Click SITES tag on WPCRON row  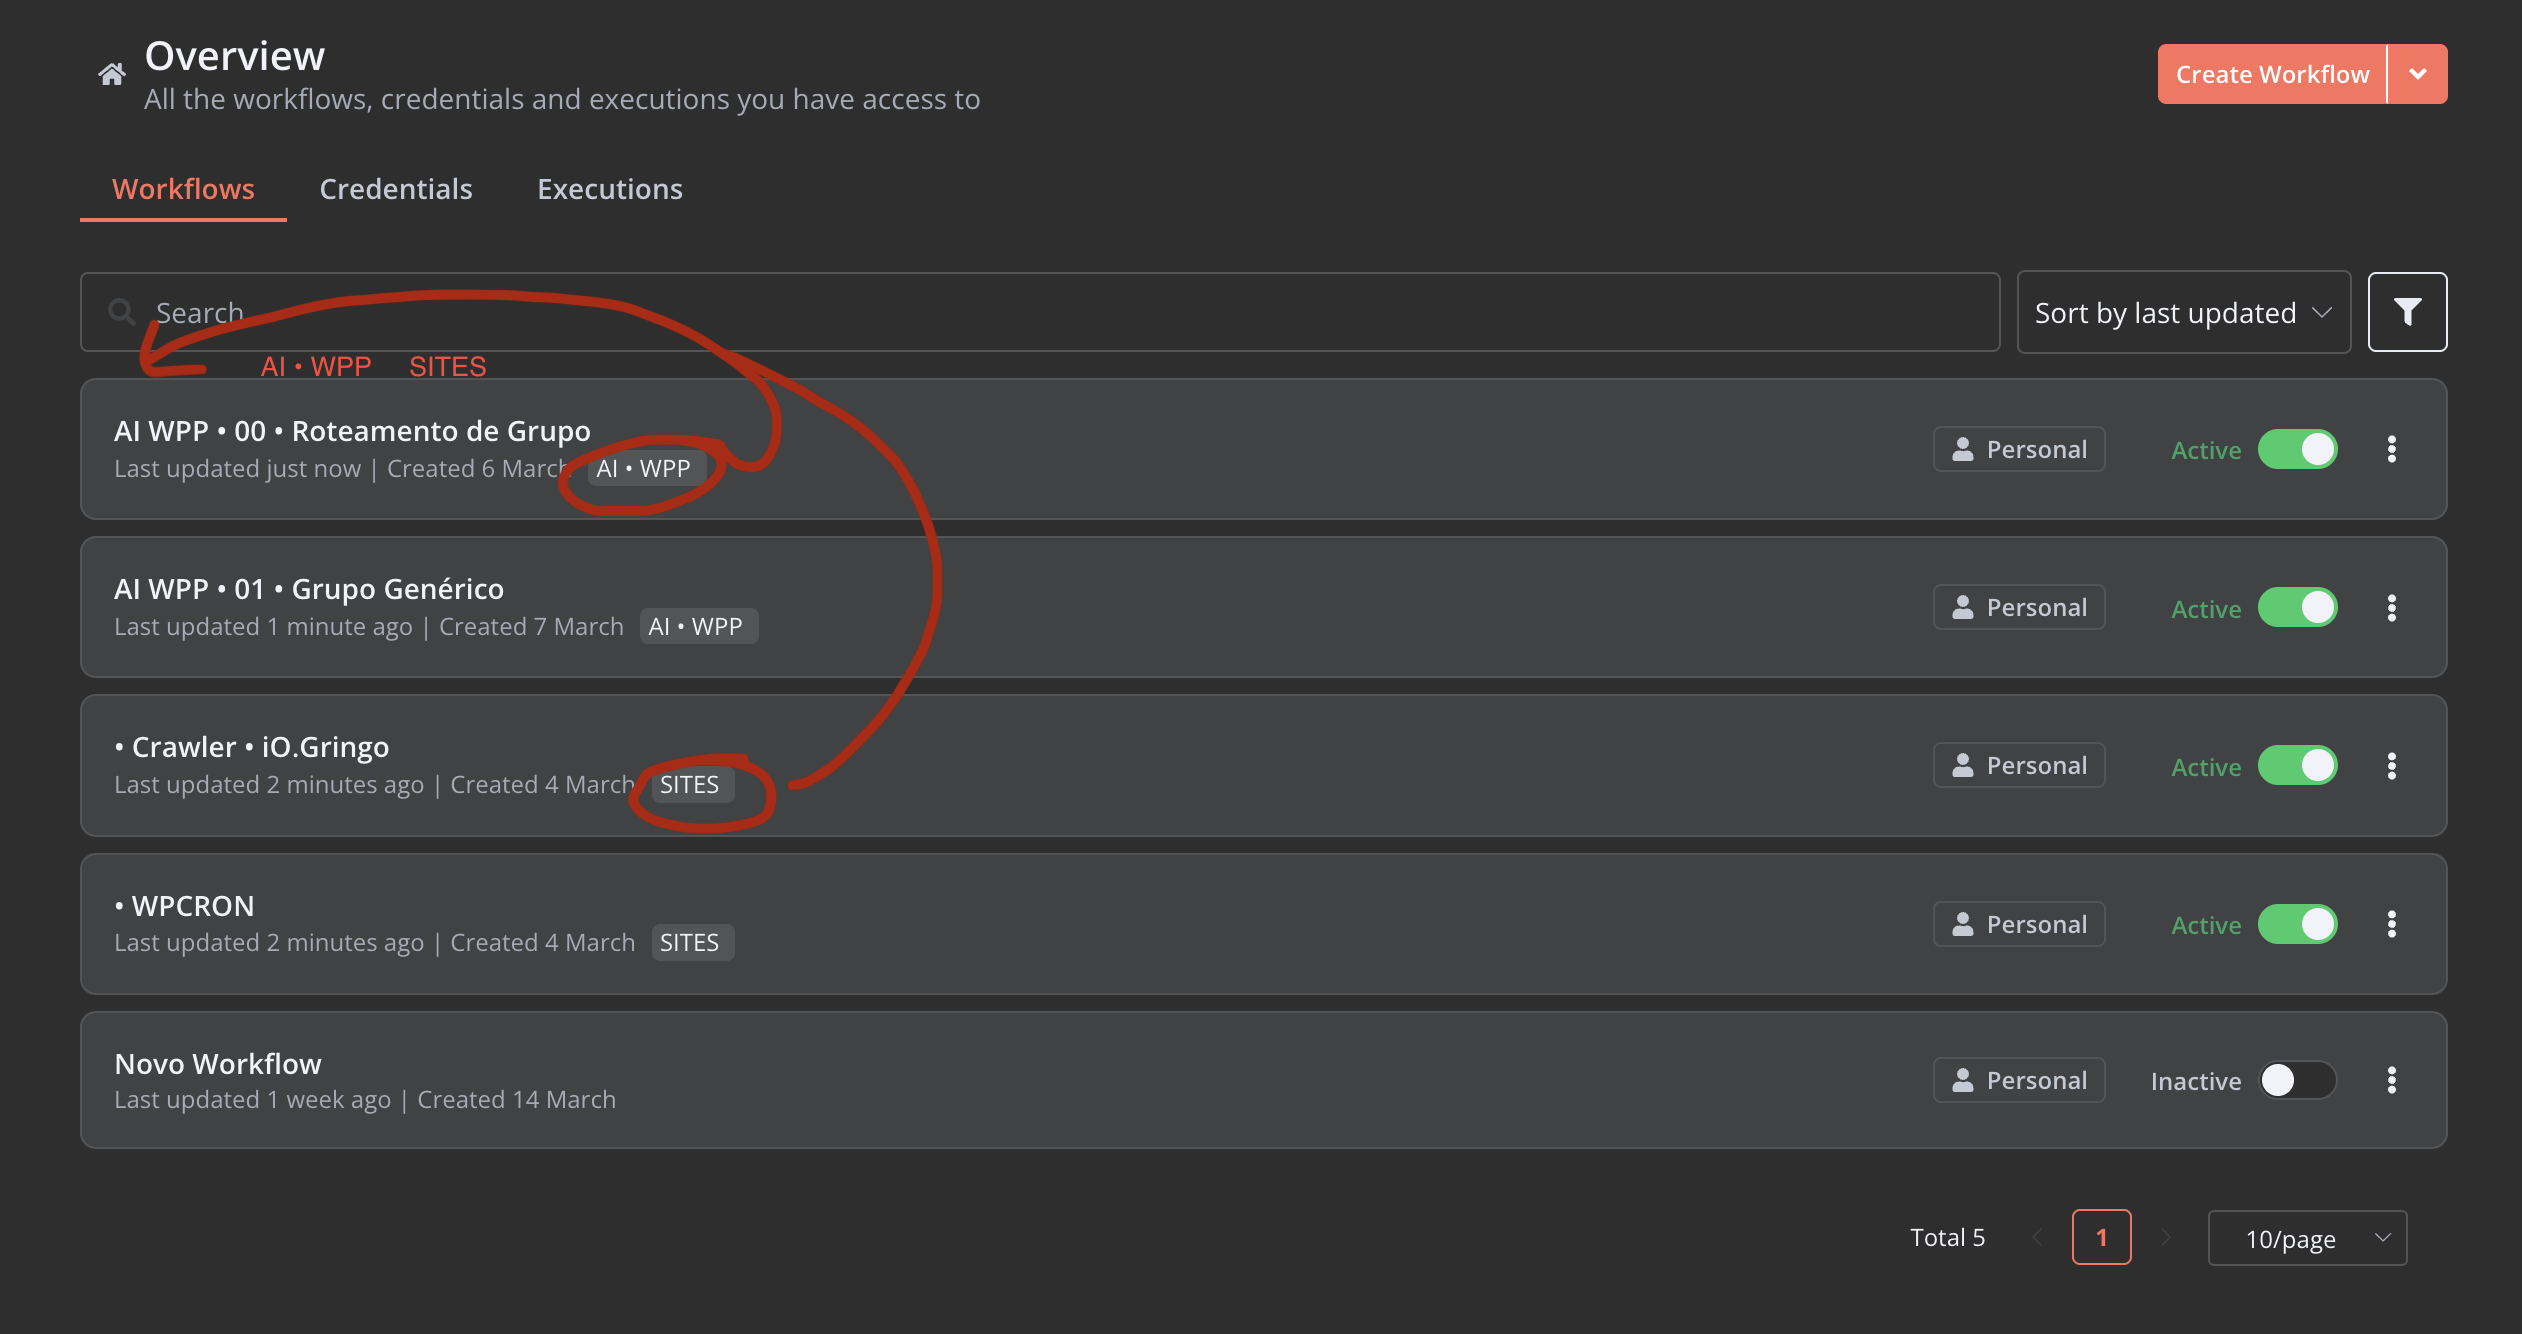point(691,943)
